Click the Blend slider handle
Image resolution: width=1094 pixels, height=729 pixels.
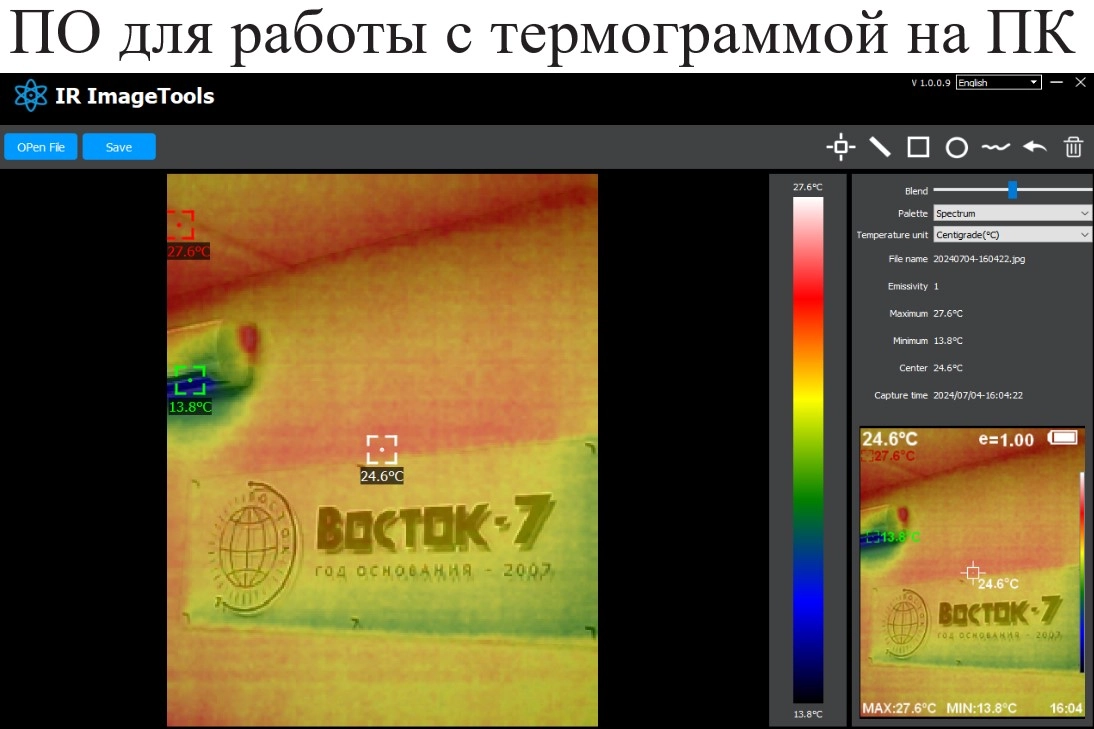point(1012,190)
